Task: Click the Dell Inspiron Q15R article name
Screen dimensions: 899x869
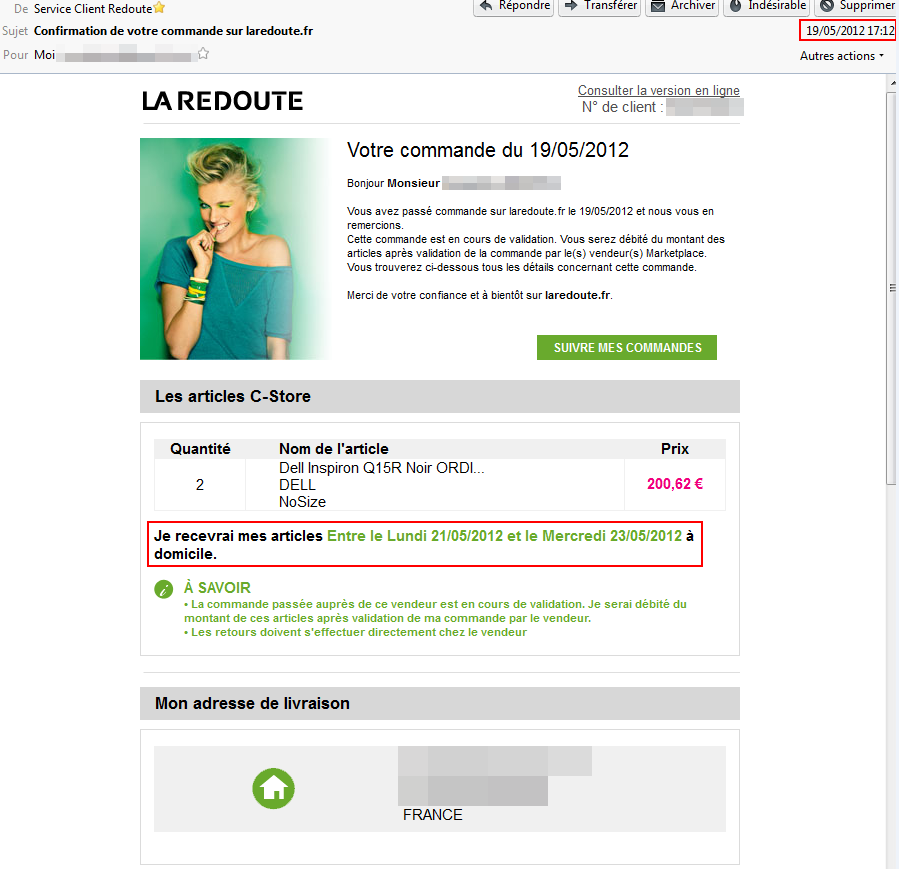Action: coord(381,468)
